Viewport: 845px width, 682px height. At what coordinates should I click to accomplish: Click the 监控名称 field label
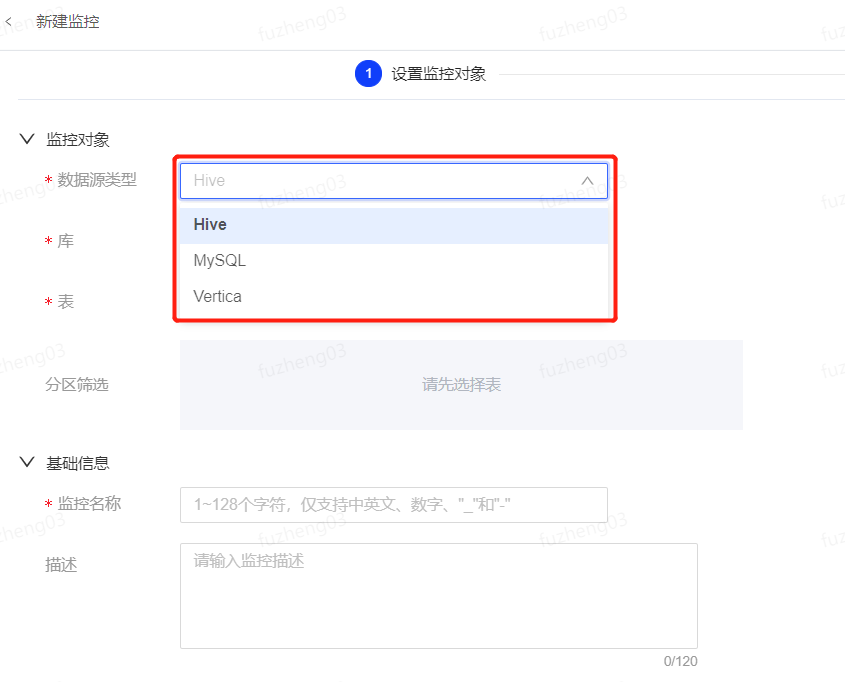pos(89,504)
